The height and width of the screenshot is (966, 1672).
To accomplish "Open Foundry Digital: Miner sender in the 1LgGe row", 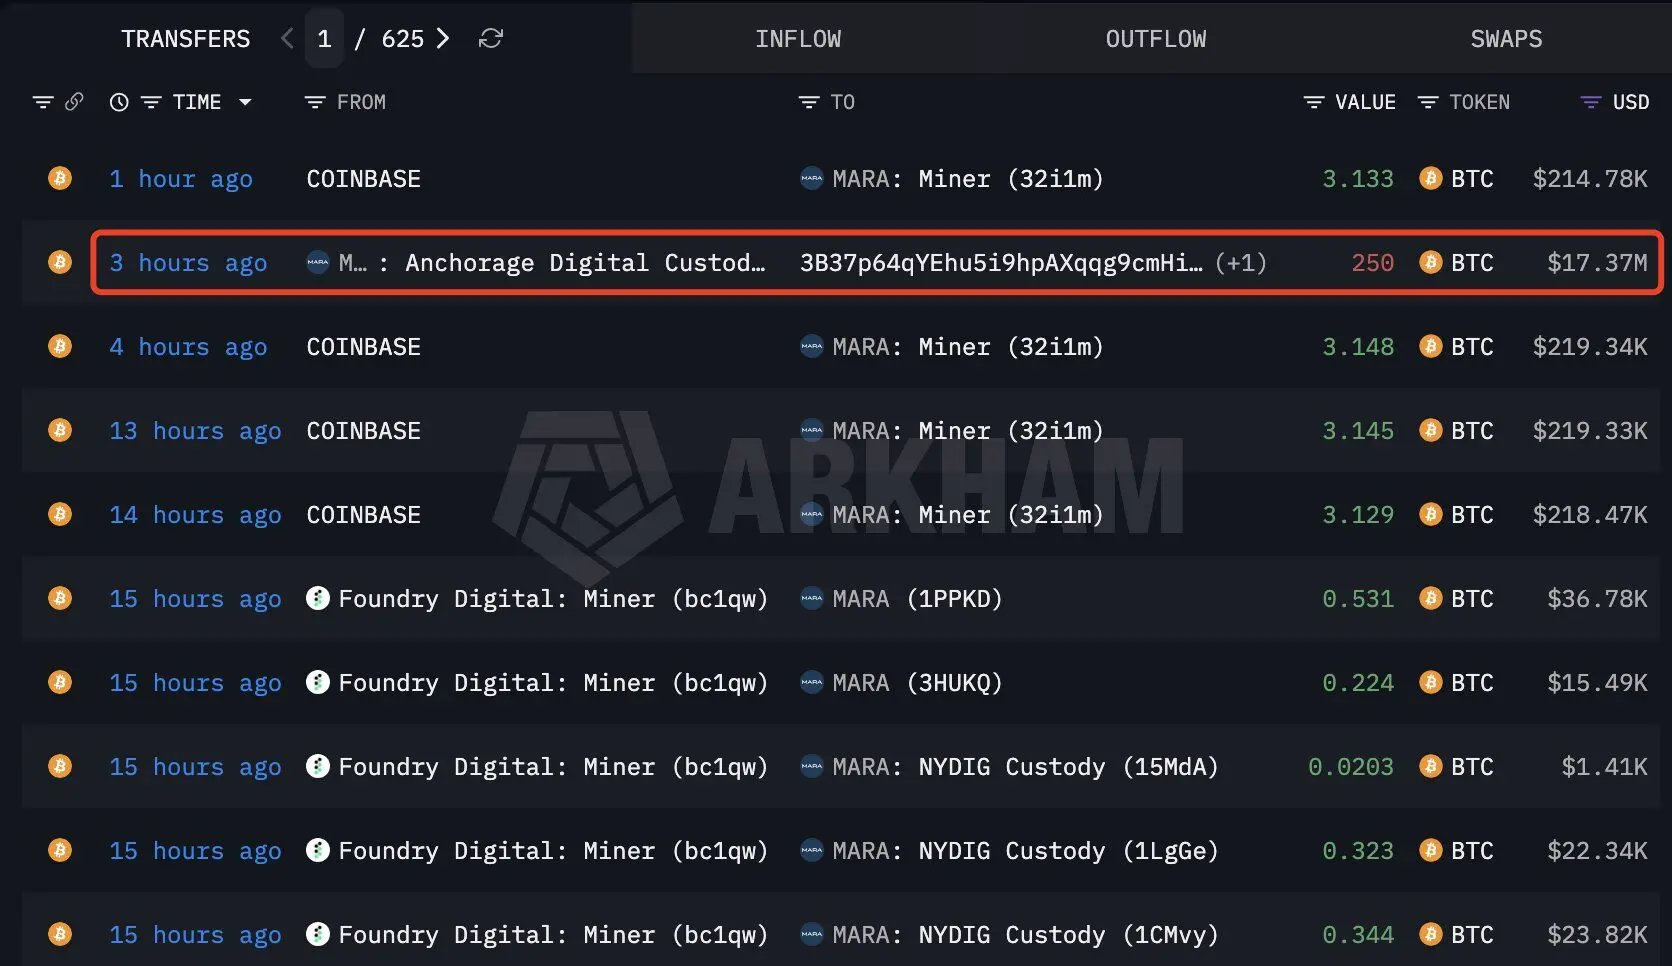I will [553, 851].
